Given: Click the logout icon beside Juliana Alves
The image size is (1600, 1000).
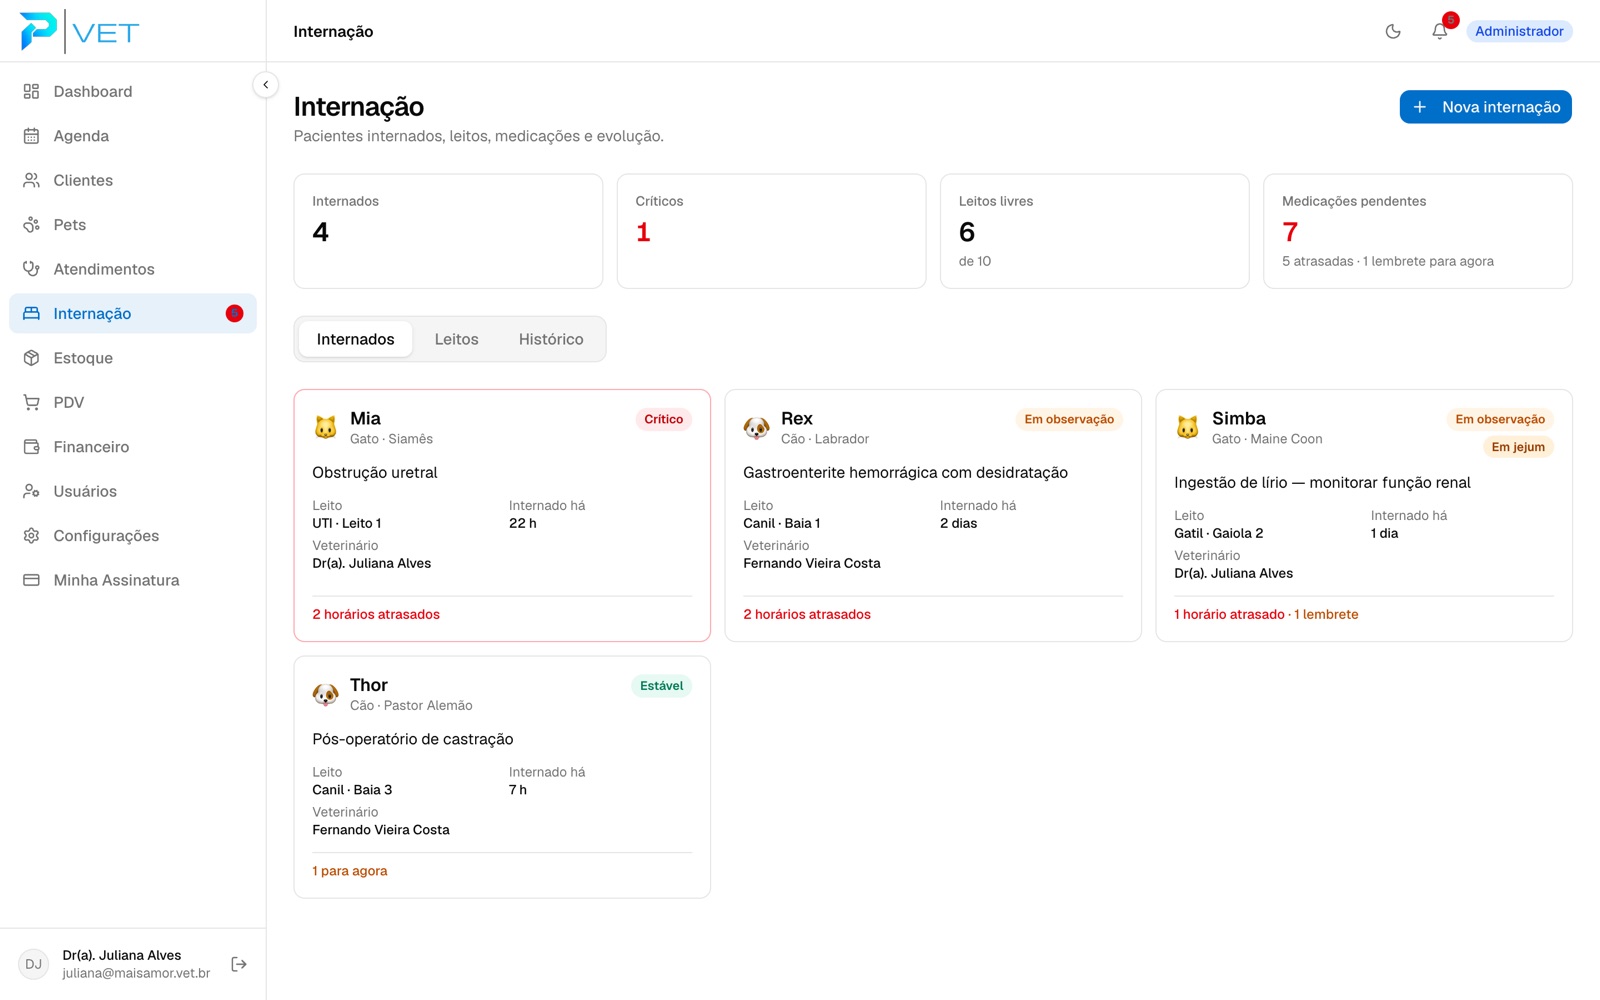Looking at the screenshot, I should coord(239,964).
